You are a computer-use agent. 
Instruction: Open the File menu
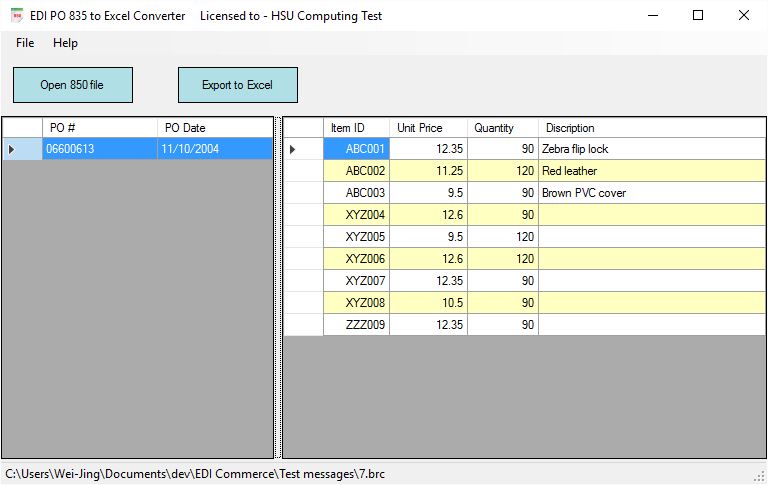[25, 43]
